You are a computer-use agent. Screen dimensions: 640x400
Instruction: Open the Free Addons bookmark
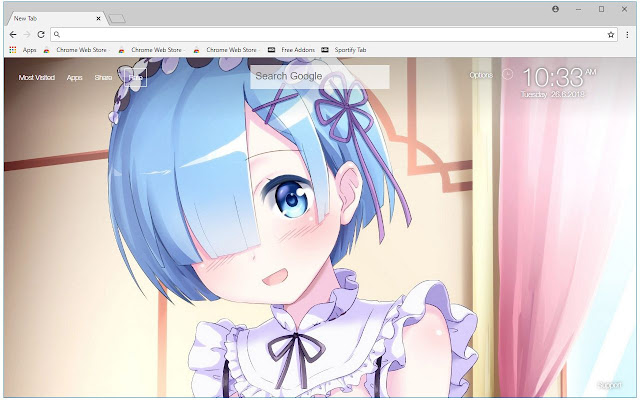291,50
